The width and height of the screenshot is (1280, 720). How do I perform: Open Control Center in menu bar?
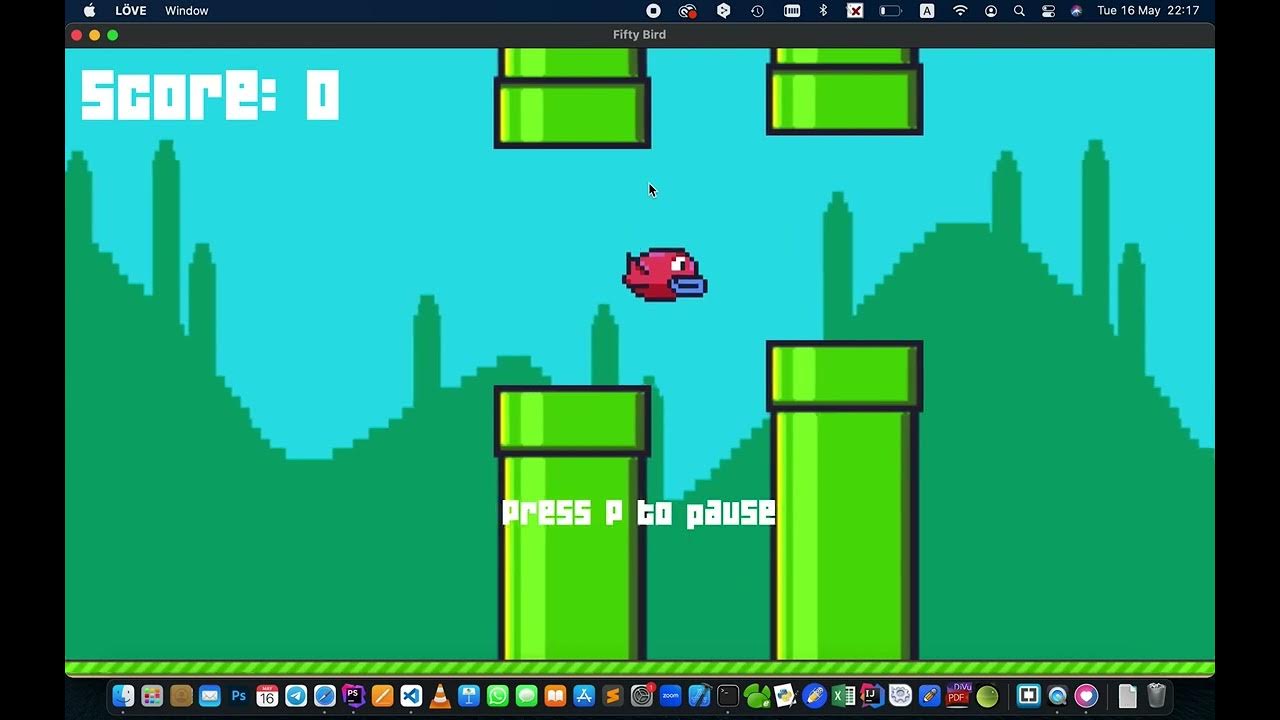(x=1048, y=11)
